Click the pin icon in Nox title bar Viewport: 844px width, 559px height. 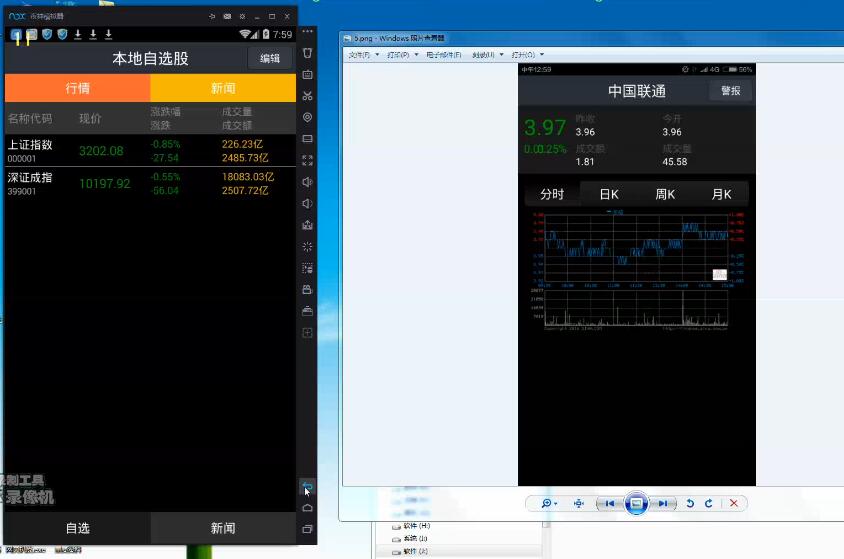pyautogui.click(x=212, y=16)
